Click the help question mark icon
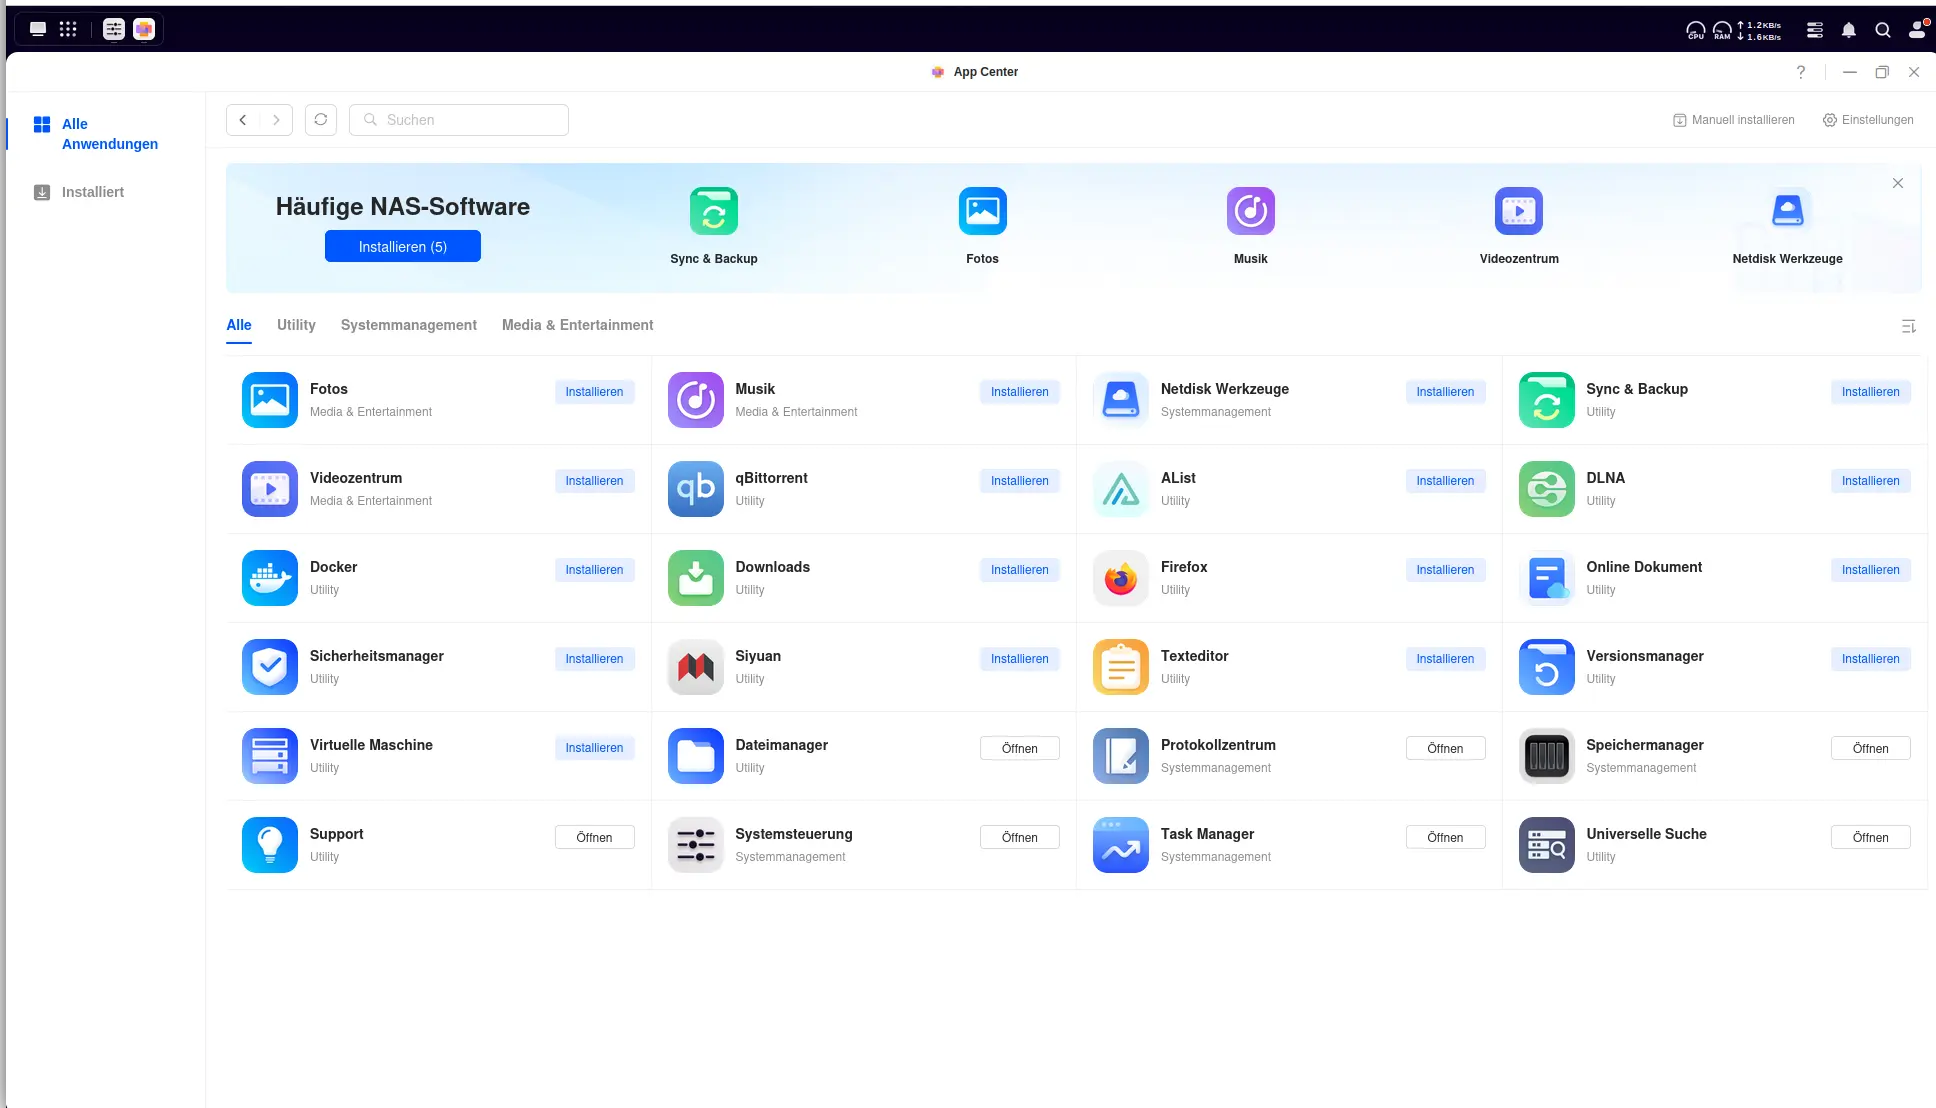This screenshot has width=1936, height=1108. tap(1800, 72)
